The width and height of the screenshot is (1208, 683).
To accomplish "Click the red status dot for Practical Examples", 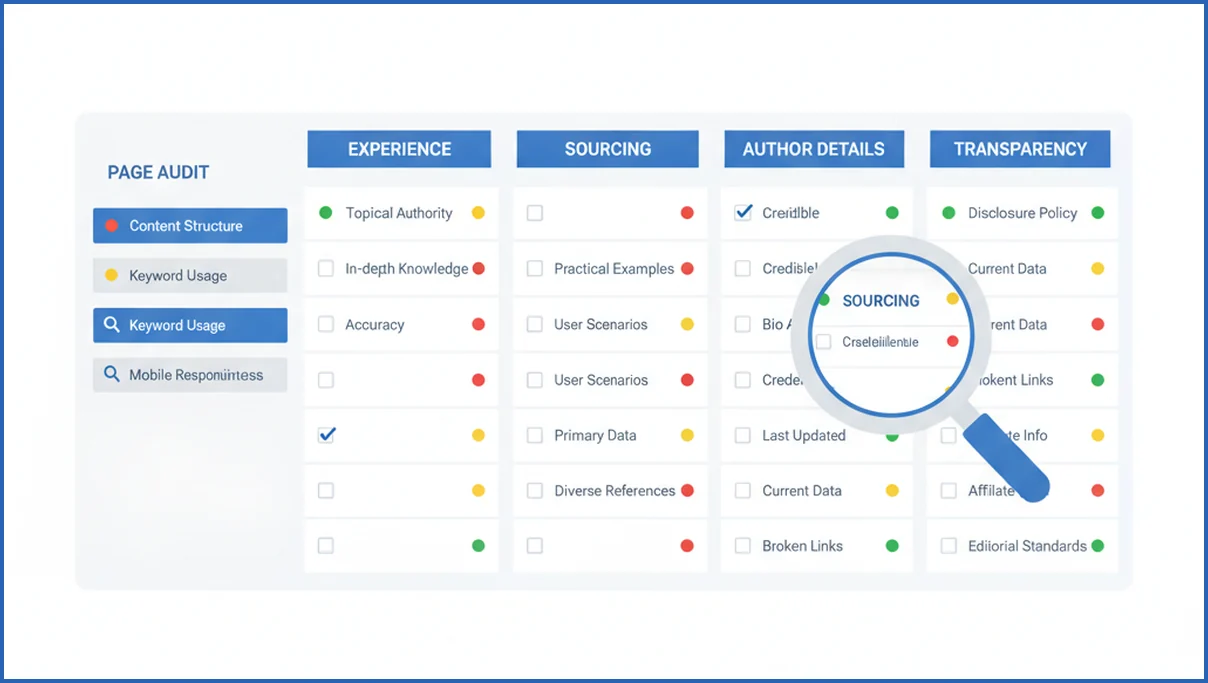I will [687, 268].
